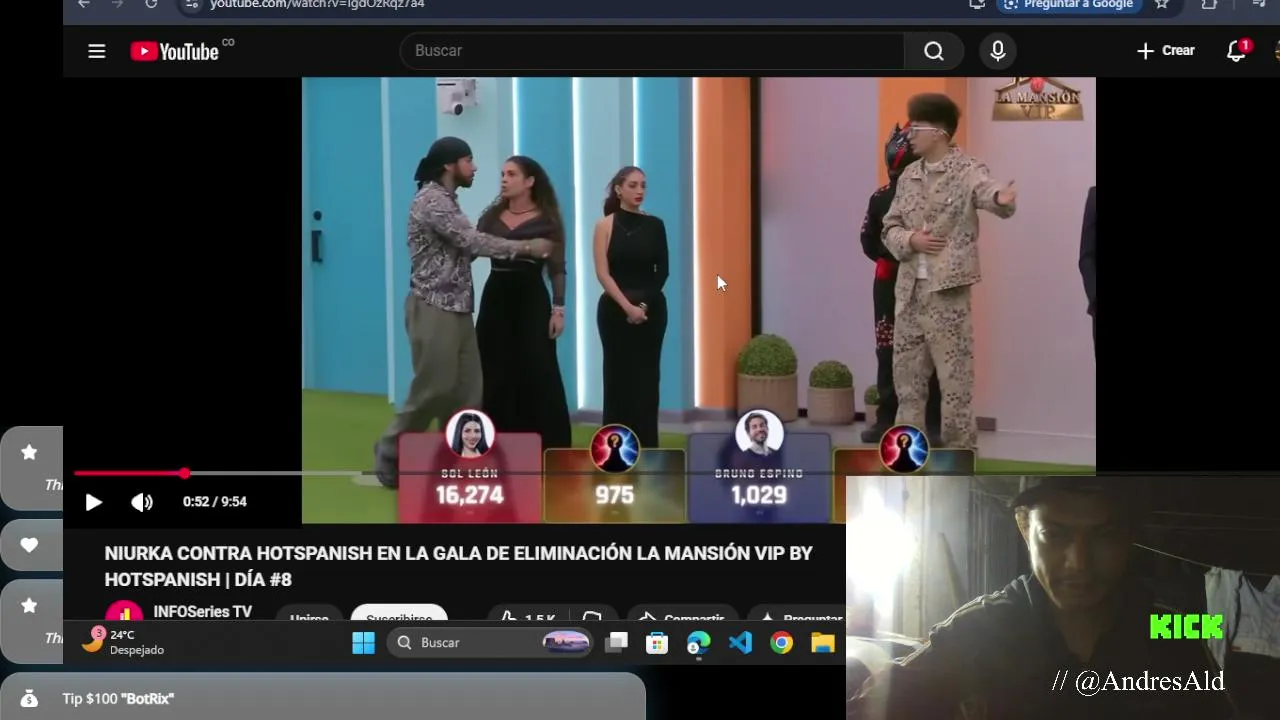Focus the YouTube Buscar search field

point(652,51)
